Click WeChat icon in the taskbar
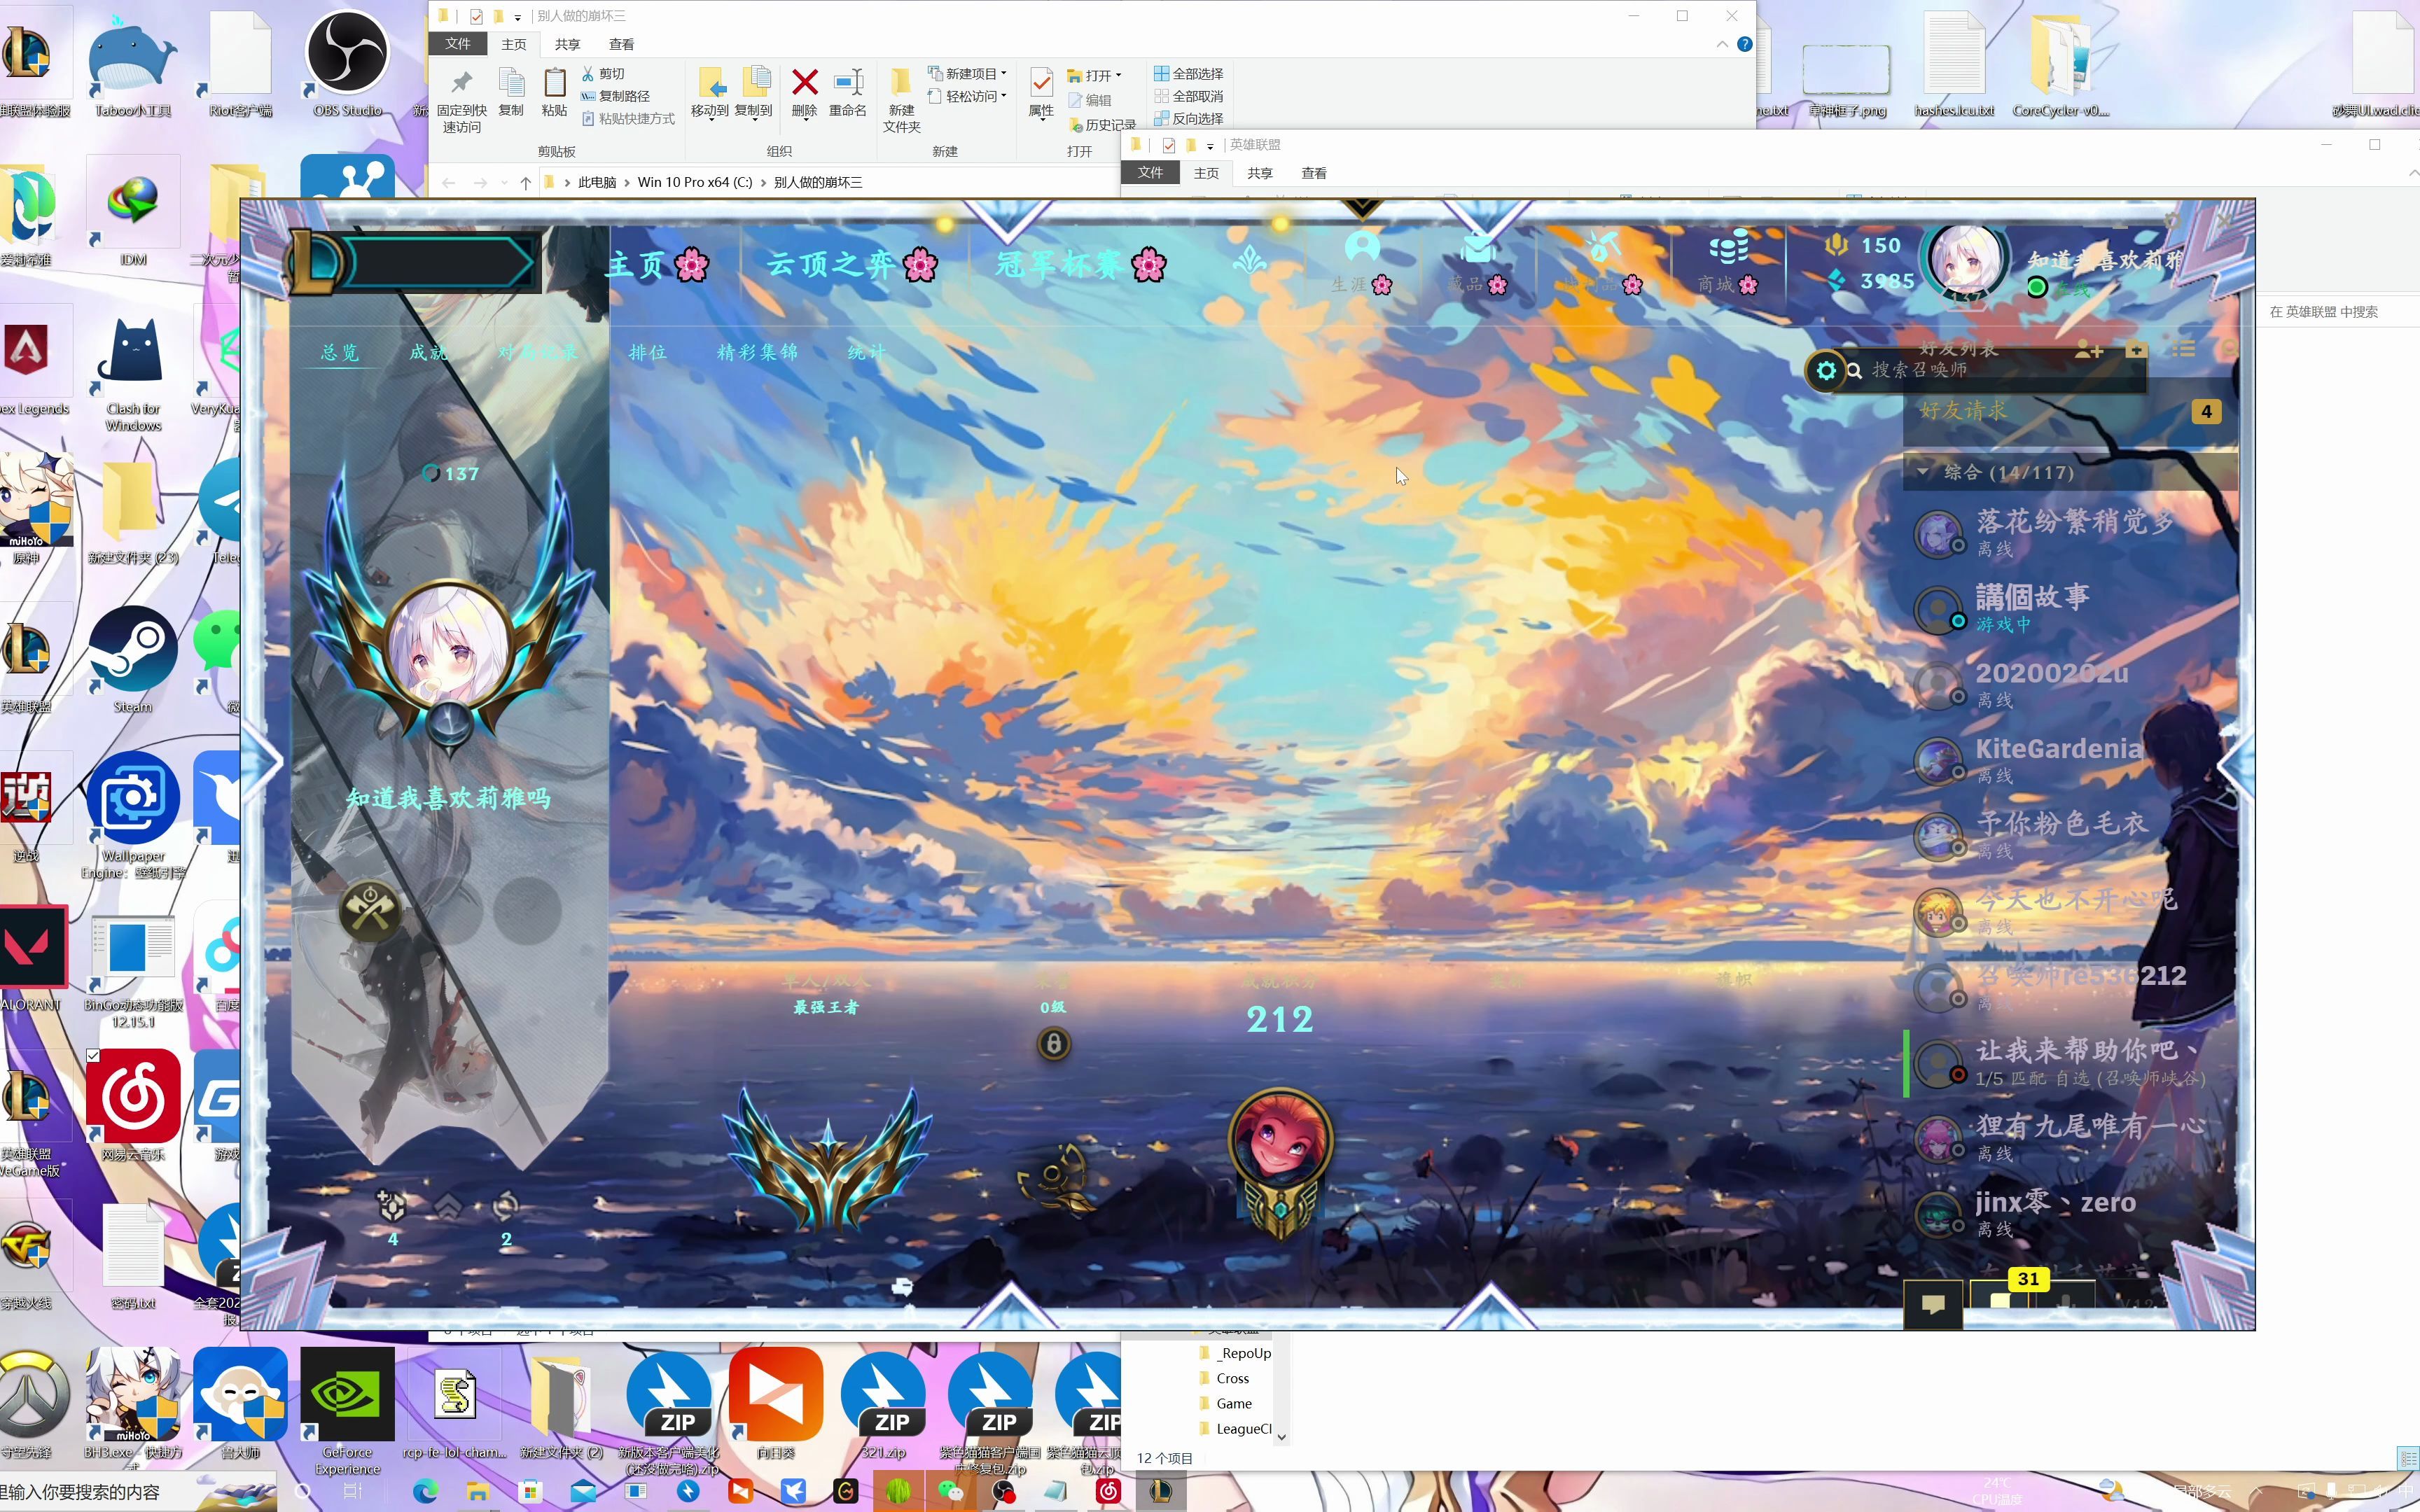The width and height of the screenshot is (2420, 1512). [950, 1491]
